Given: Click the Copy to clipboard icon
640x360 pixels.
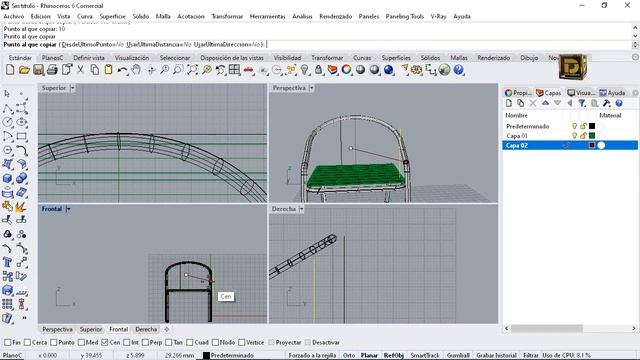Looking at the screenshot, I should (x=95, y=70).
